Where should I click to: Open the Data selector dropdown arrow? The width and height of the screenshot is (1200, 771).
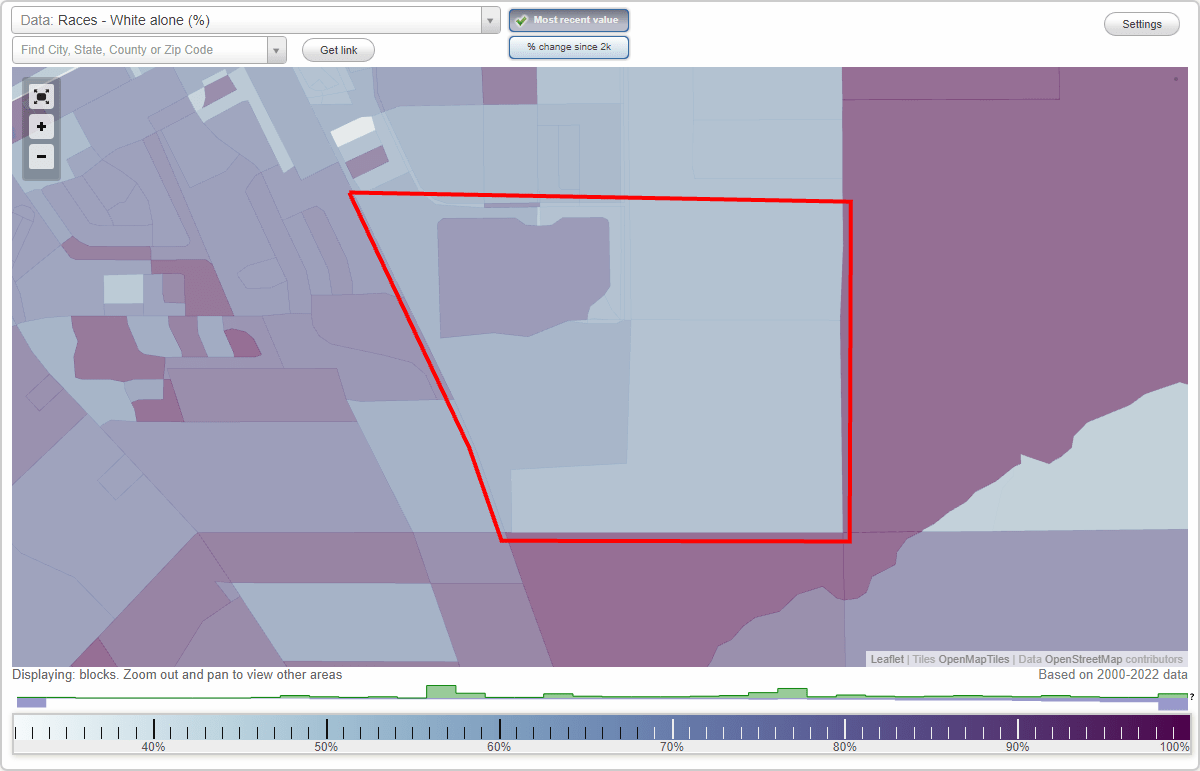pyautogui.click(x=490, y=20)
